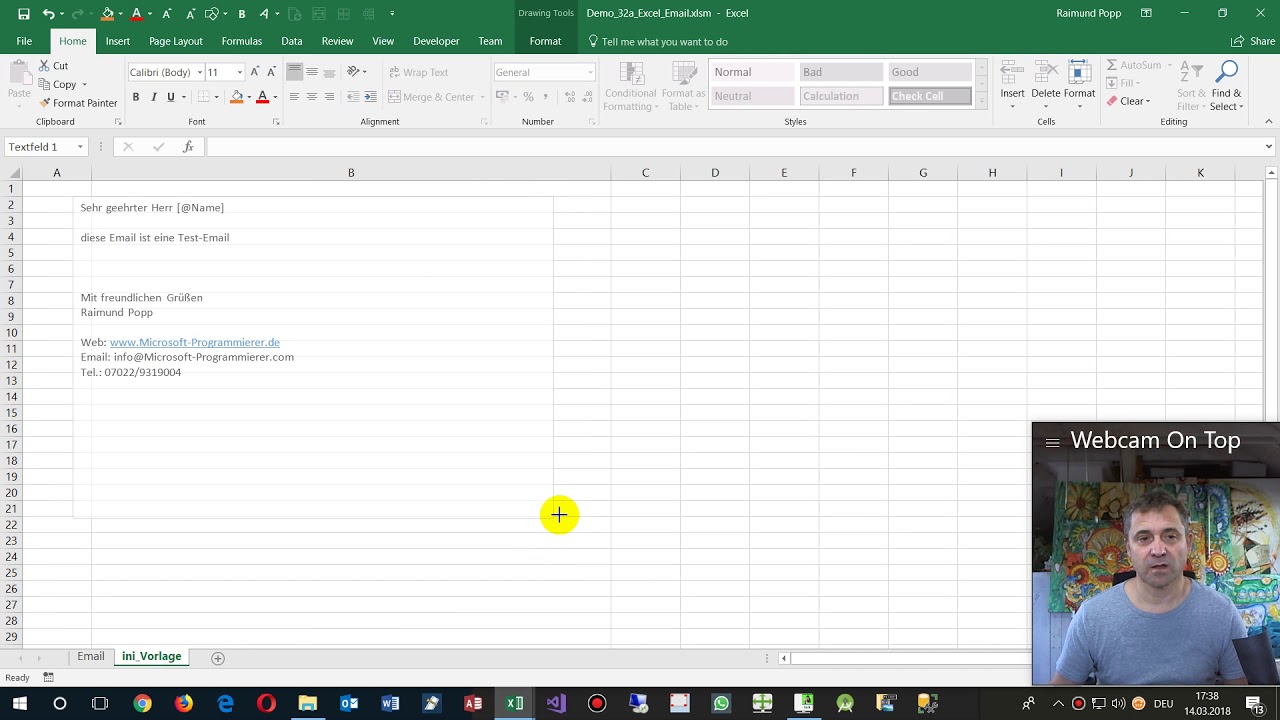Toggle bottom vertical alignment
The image size is (1280, 720).
click(x=329, y=72)
